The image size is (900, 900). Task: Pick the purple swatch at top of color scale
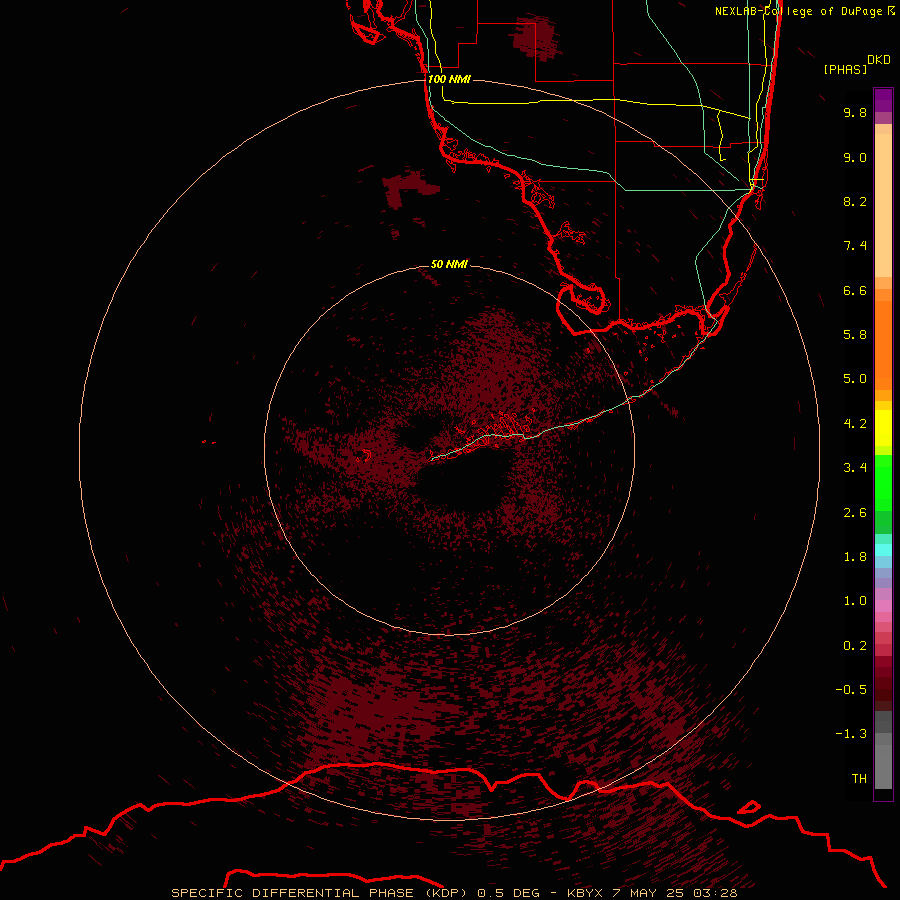click(883, 100)
